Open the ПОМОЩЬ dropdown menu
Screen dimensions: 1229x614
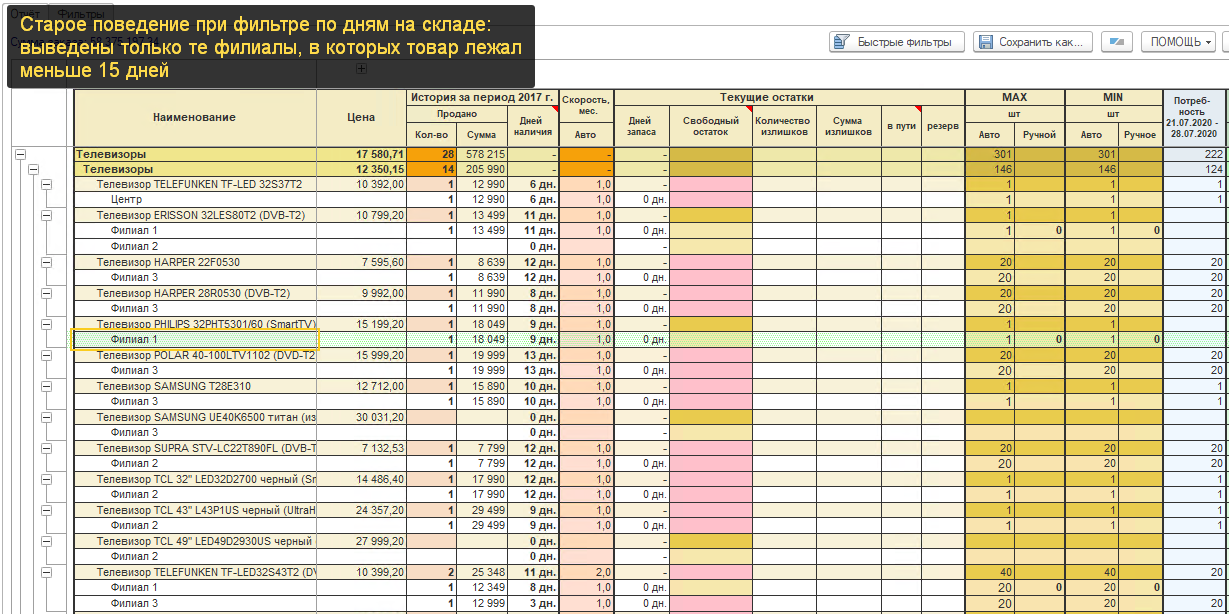click(x=1181, y=42)
